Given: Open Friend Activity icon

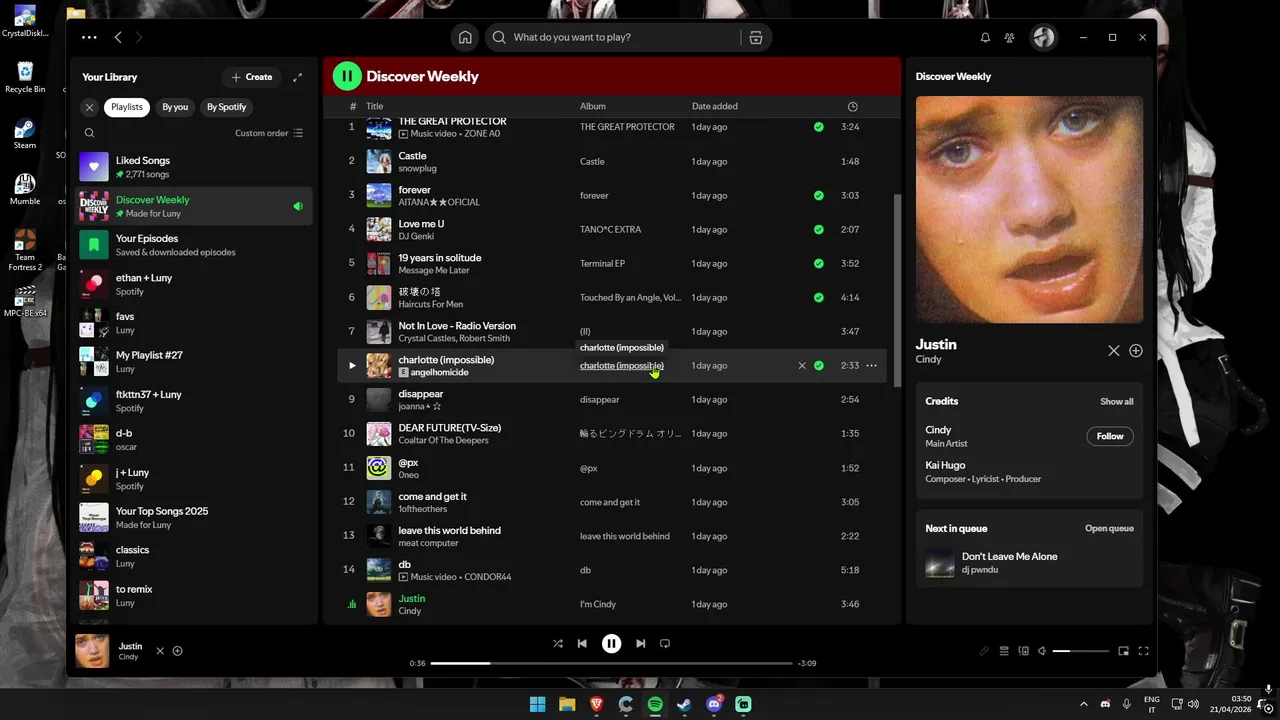Looking at the screenshot, I should coord(1010,37).
